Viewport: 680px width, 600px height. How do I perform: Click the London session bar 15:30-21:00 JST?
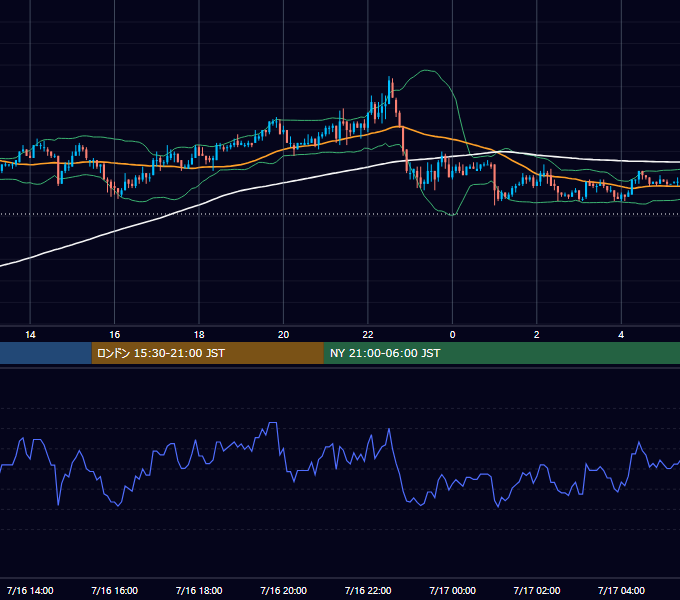[x=208, y=353]
